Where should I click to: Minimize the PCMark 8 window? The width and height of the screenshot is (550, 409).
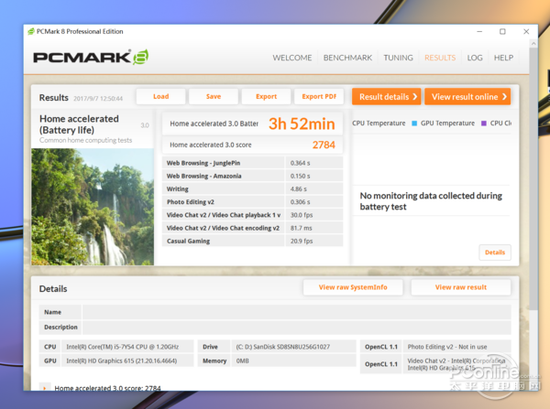pos(479,32)
